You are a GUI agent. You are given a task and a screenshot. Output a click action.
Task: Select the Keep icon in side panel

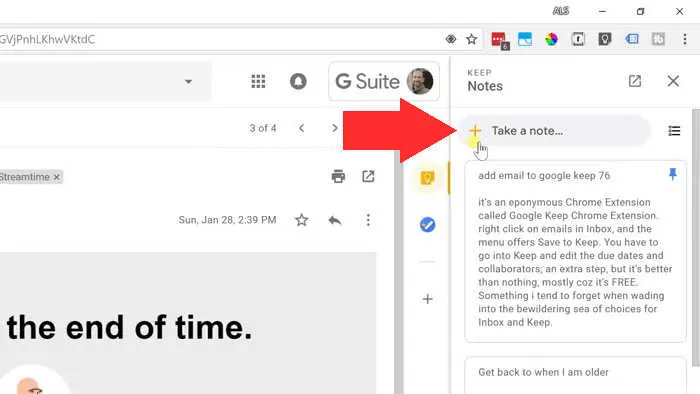tap(427, 178)
